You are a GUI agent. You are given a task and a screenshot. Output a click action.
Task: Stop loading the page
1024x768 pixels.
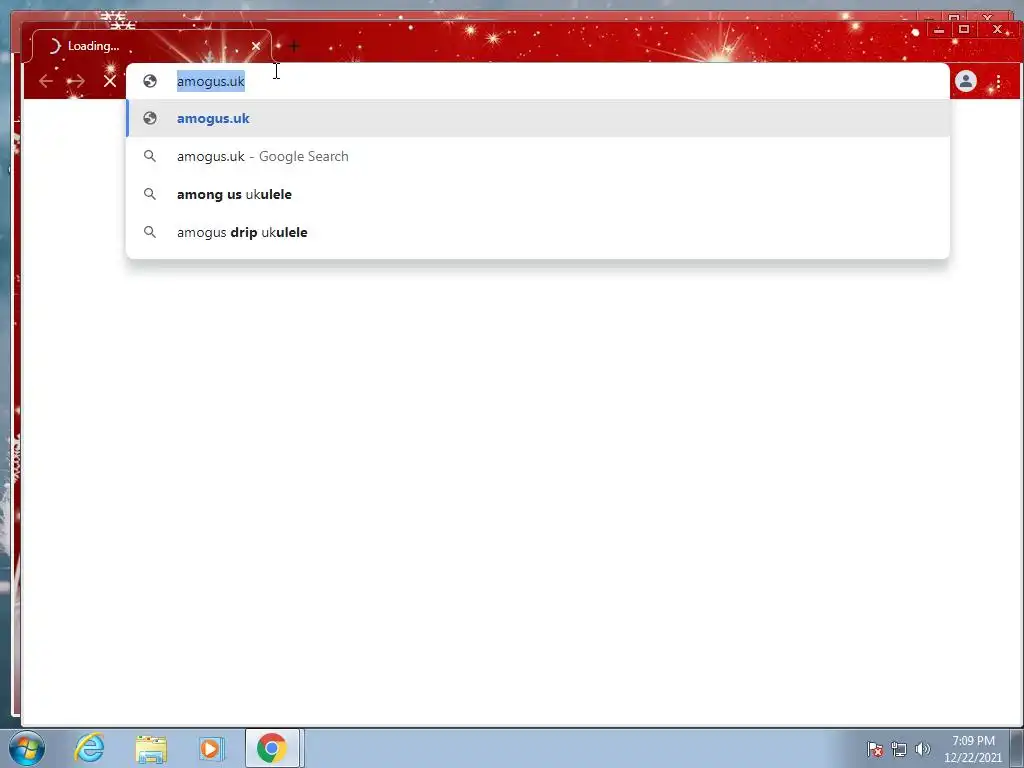(x=110, y=81)
